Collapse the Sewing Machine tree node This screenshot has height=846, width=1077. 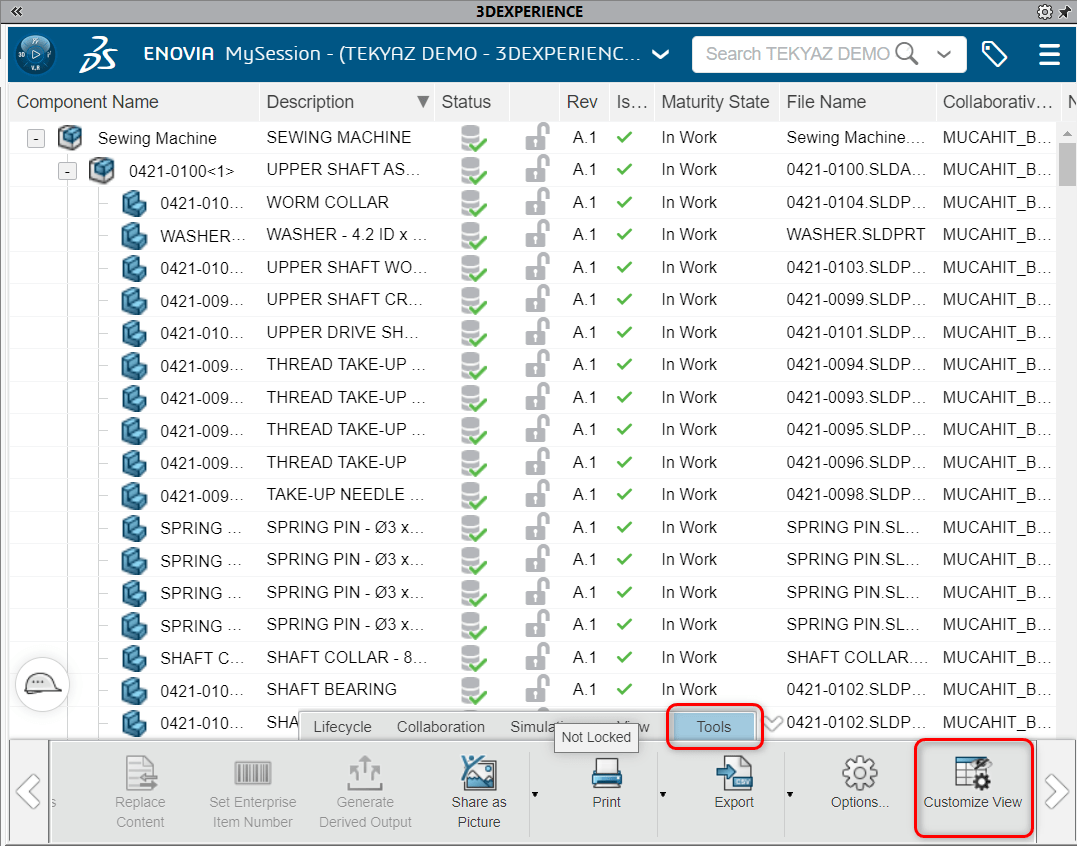point(36,138)
